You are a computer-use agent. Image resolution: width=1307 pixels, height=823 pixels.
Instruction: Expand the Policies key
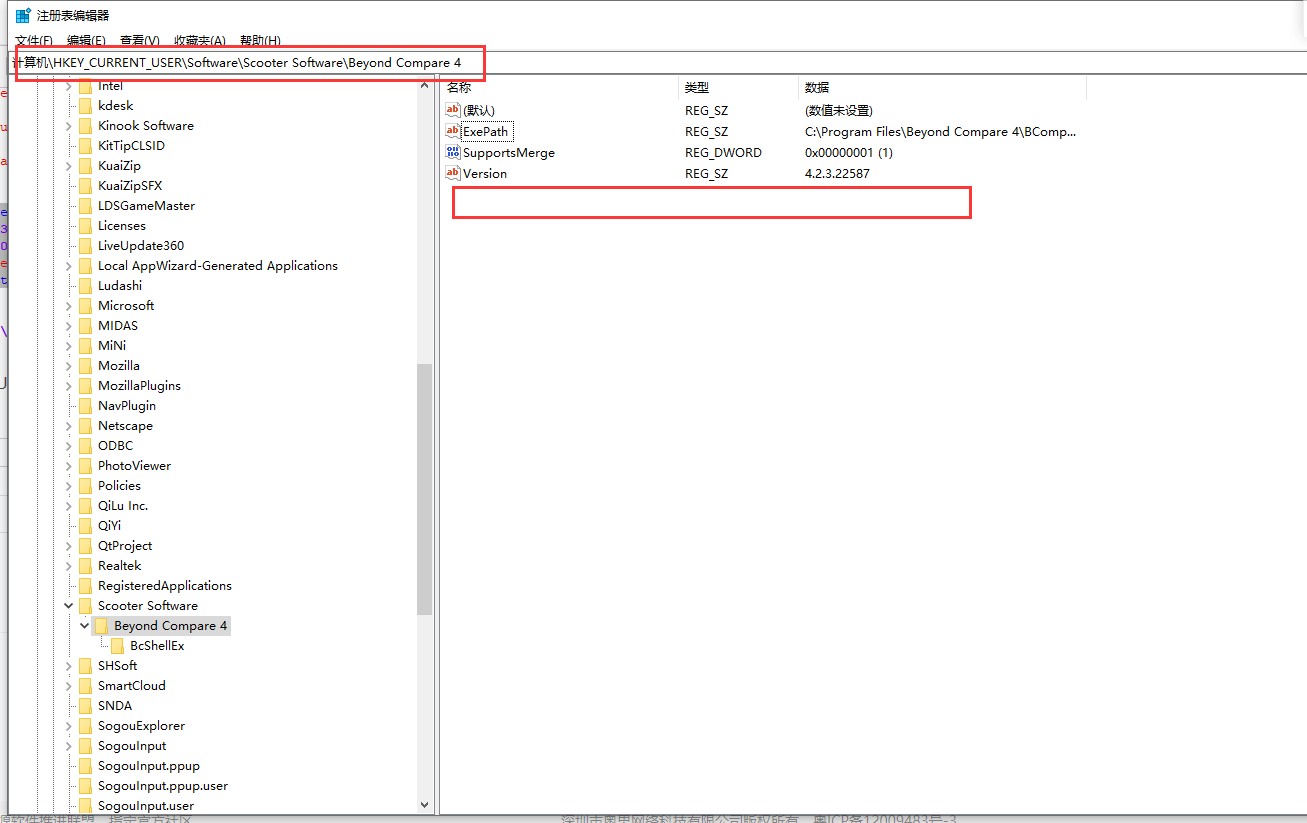point(69,486)
